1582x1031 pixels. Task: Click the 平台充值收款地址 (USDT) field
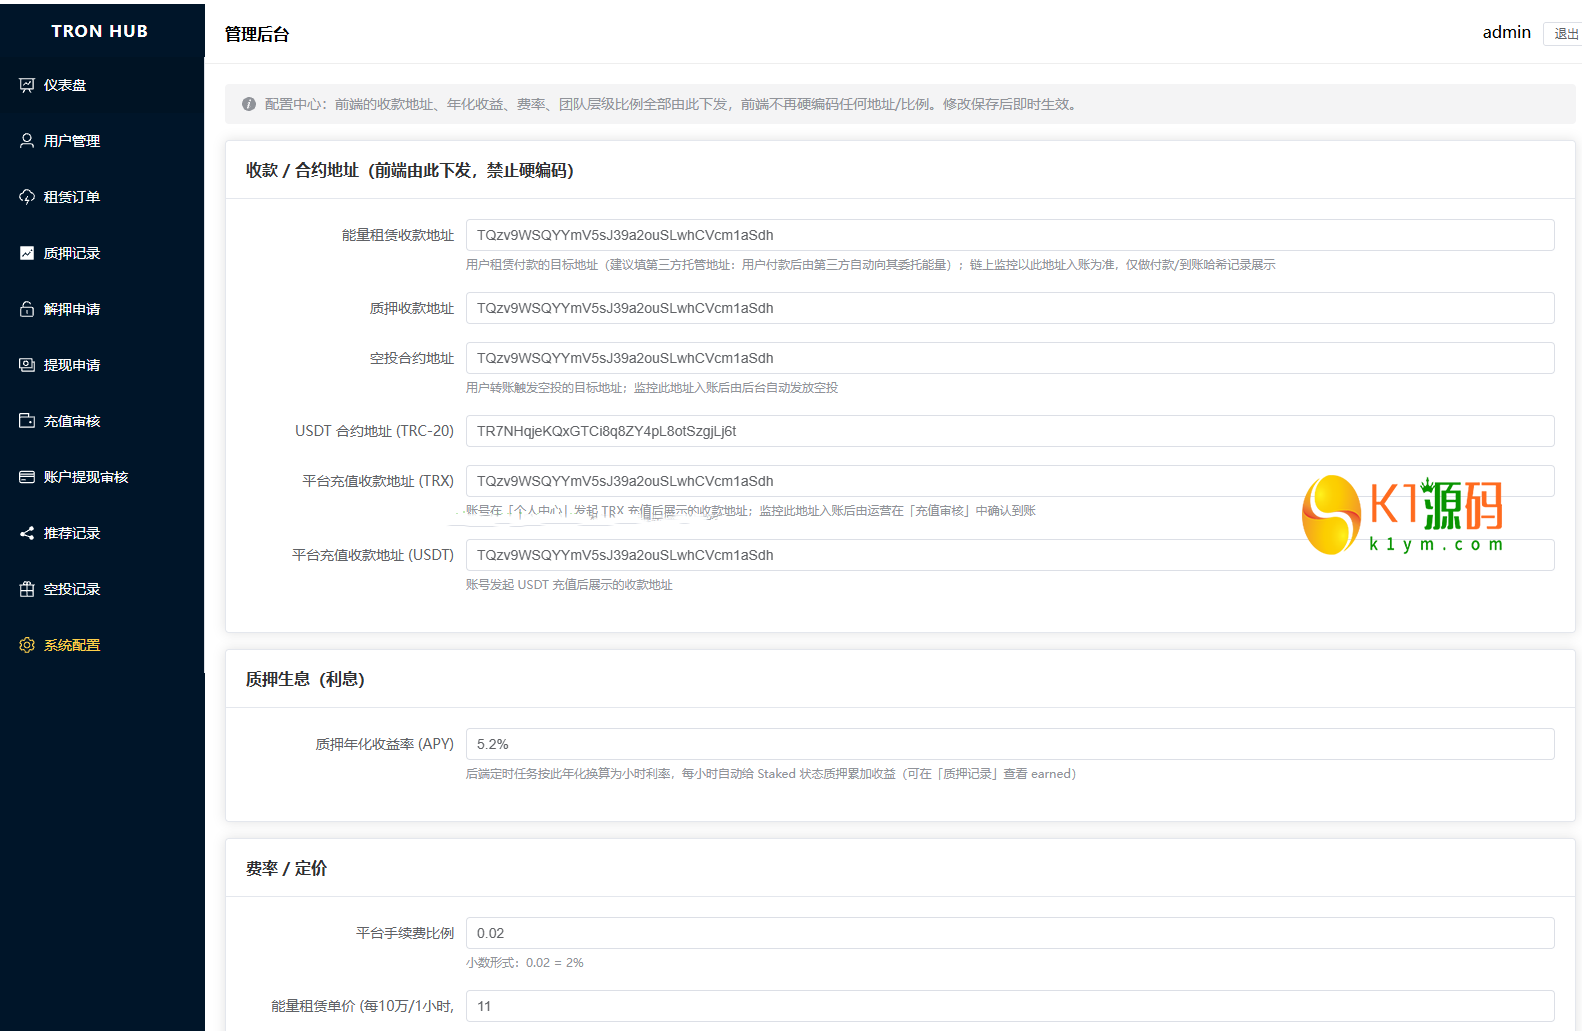(x=1010, y=555)
